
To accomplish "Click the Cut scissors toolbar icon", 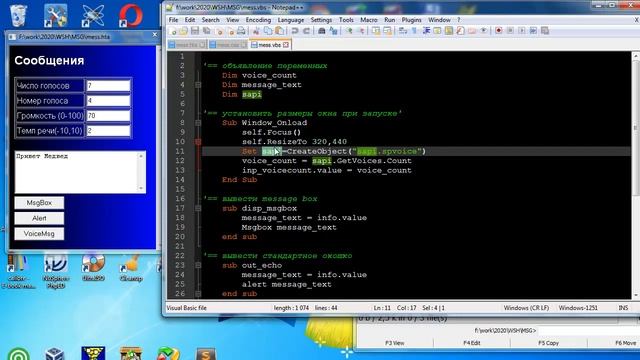I will [x=256, y=31].
